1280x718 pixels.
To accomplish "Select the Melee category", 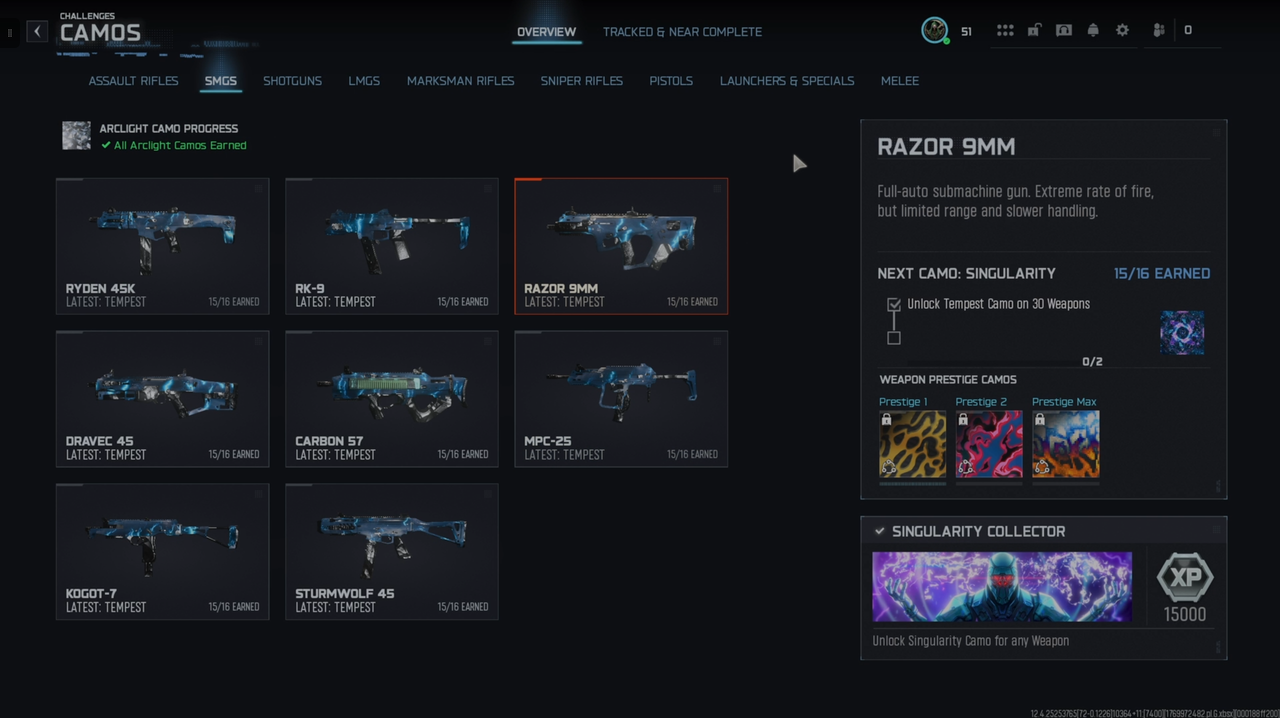I will pos(900,81).
